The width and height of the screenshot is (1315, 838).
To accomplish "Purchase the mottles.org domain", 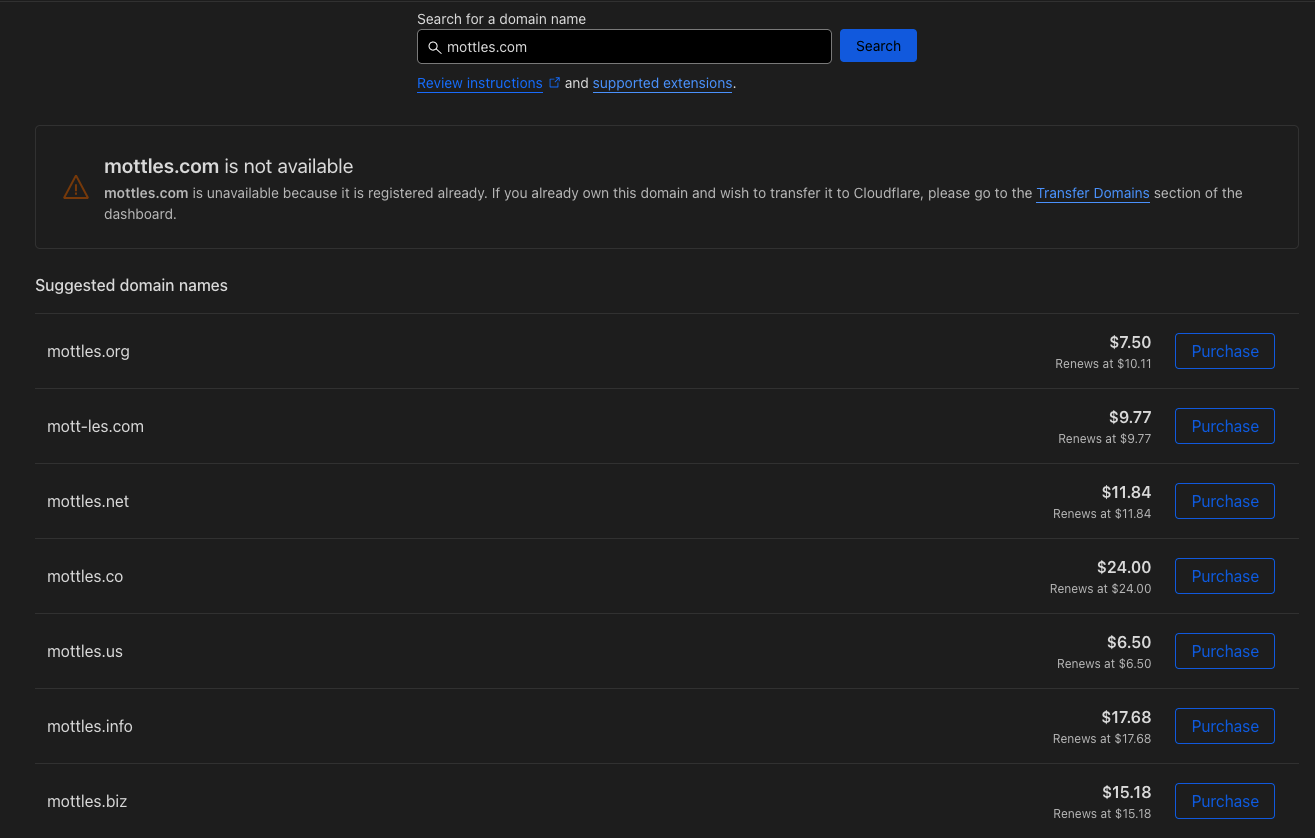I will [x=1224, y=351].
